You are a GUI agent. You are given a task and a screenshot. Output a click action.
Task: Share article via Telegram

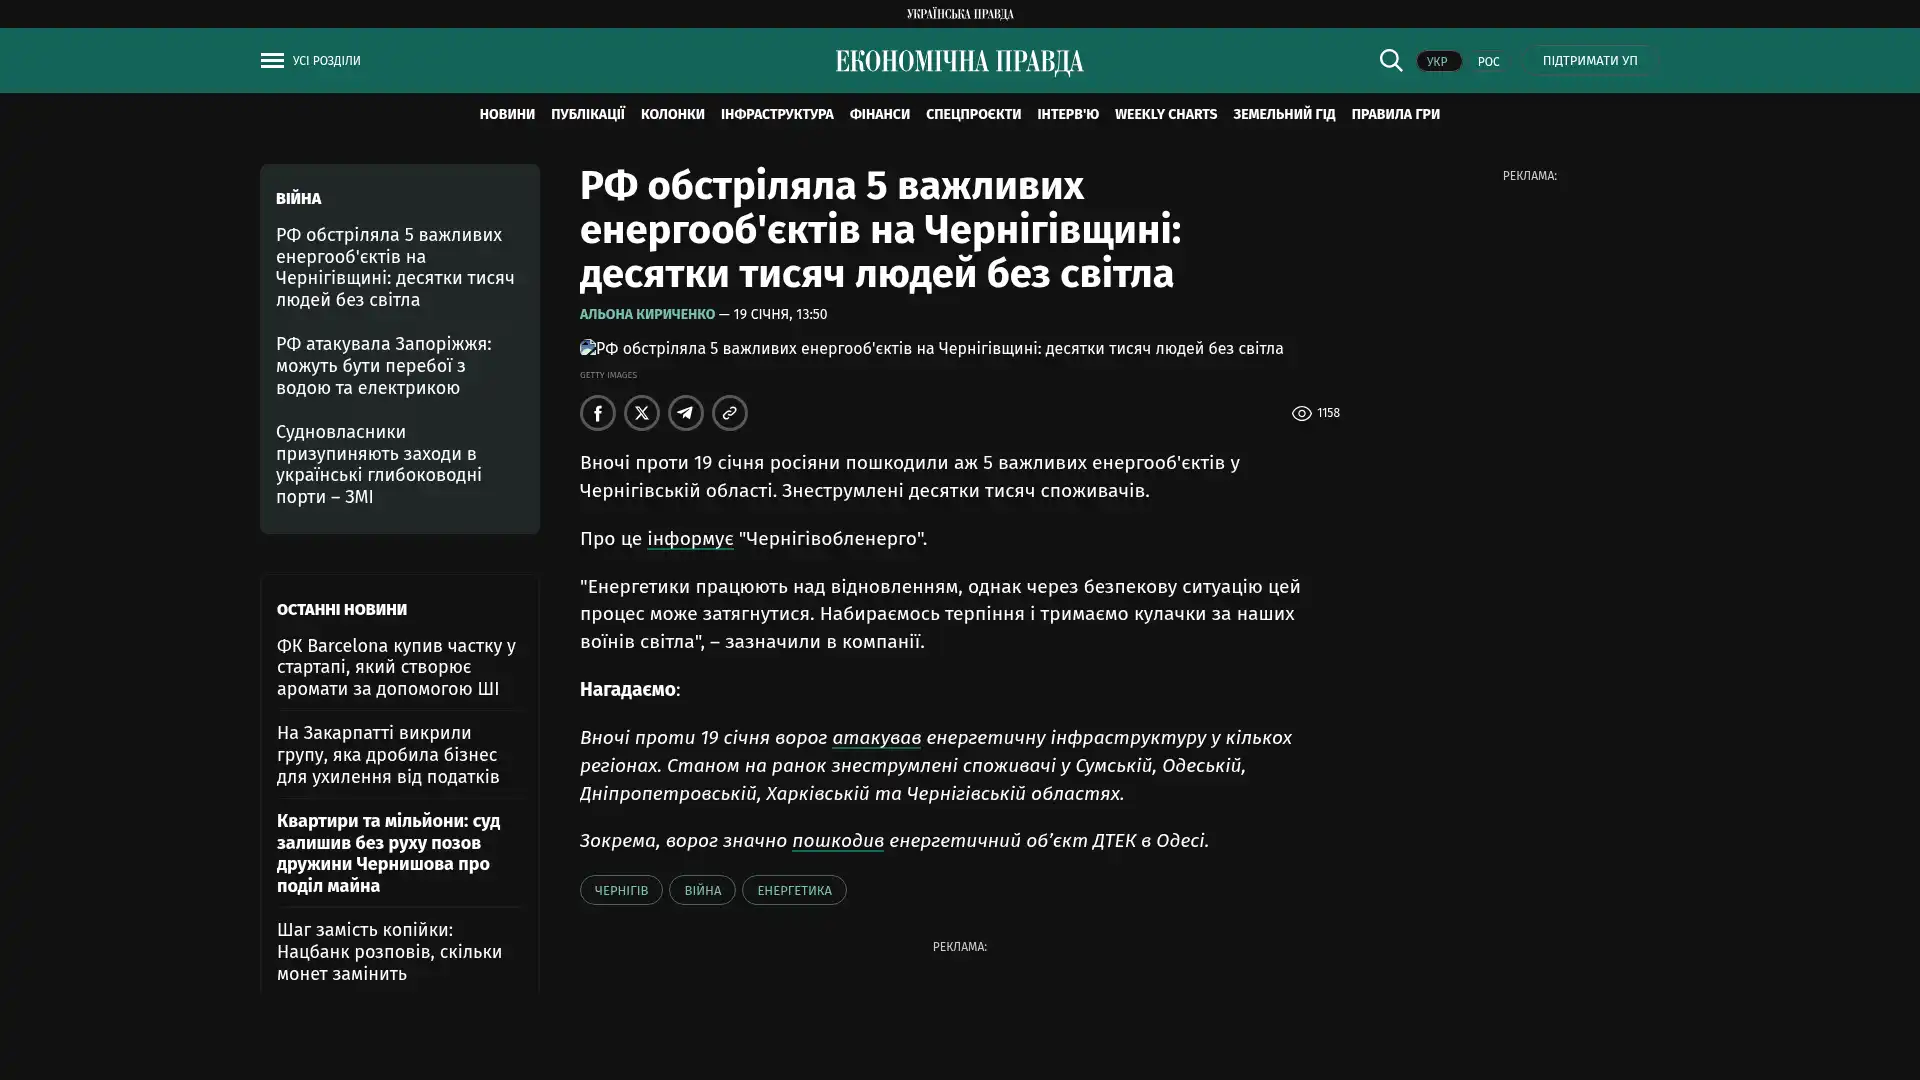pyautogui.click(x=685, y=413)
